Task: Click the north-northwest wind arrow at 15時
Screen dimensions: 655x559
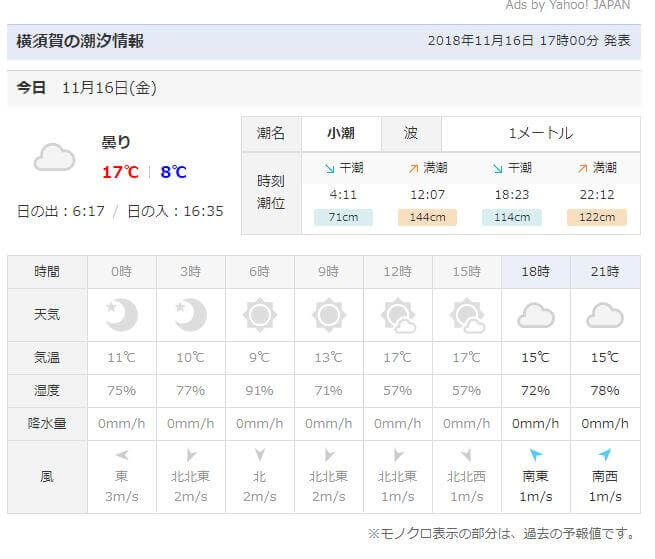Action: [467, 455]
